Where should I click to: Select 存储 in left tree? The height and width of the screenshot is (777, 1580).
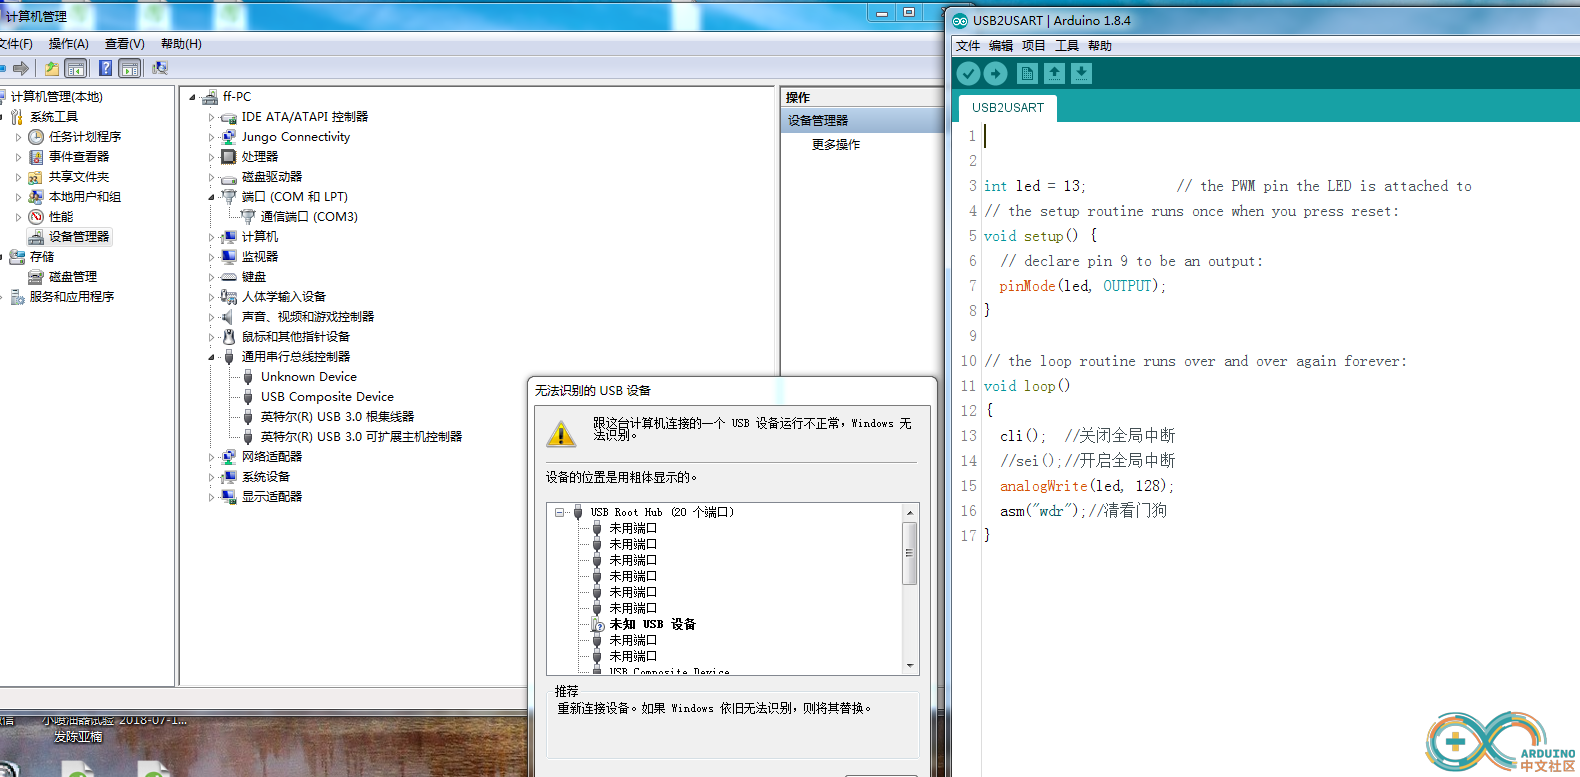(x=42, y=257)
